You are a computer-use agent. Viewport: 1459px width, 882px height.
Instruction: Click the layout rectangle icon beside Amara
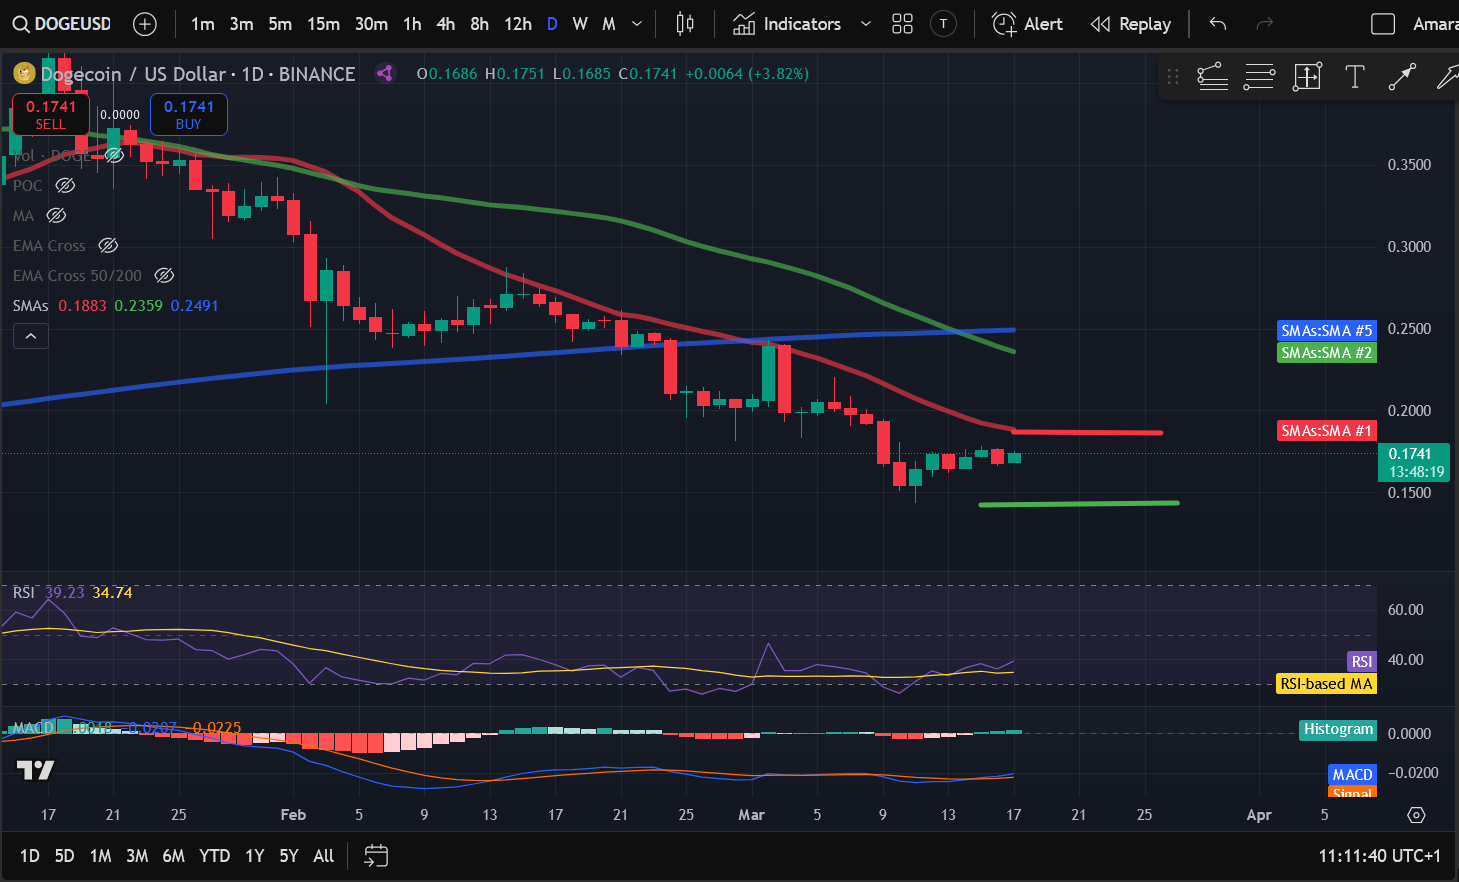[1383, 24]
